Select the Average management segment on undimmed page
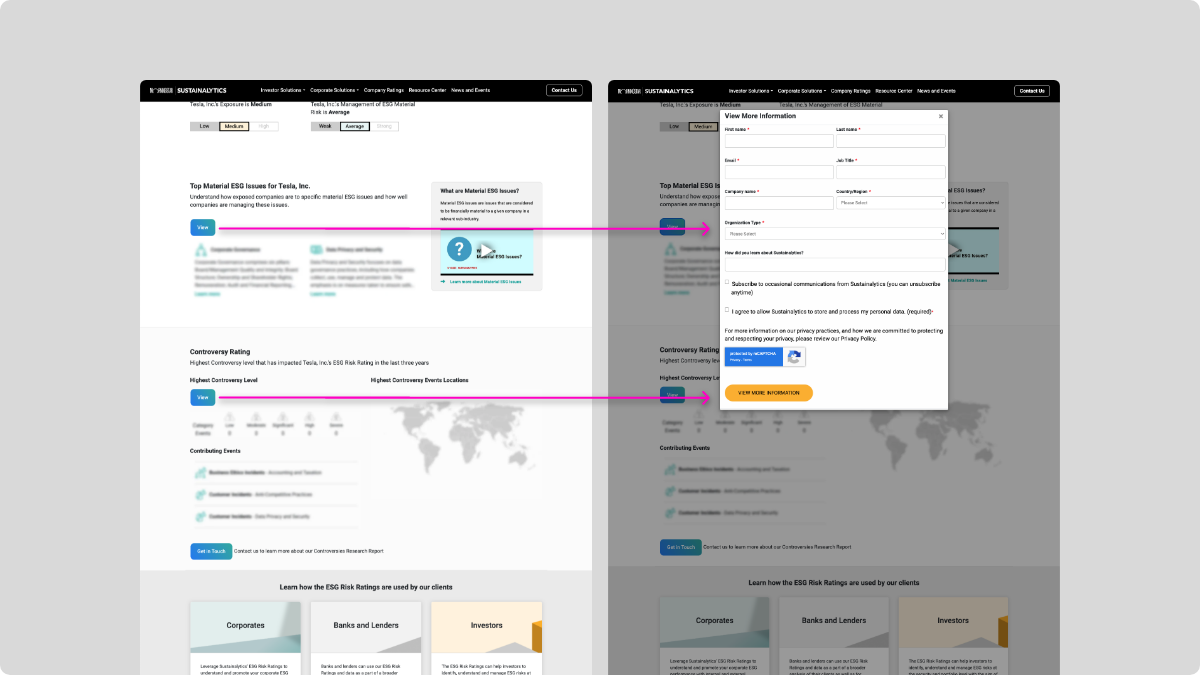Screen dimensions: 1200x675 pyautogui.click(x=355, y=126)
